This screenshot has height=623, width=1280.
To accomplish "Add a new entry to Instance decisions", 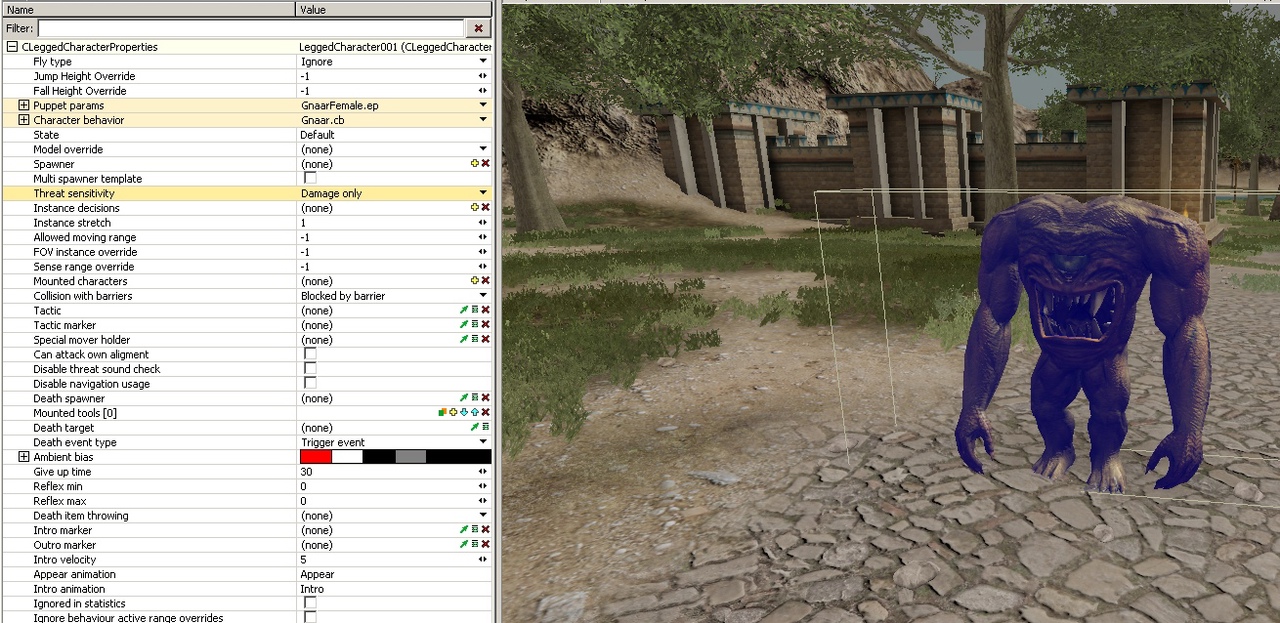I will (475, 208).
